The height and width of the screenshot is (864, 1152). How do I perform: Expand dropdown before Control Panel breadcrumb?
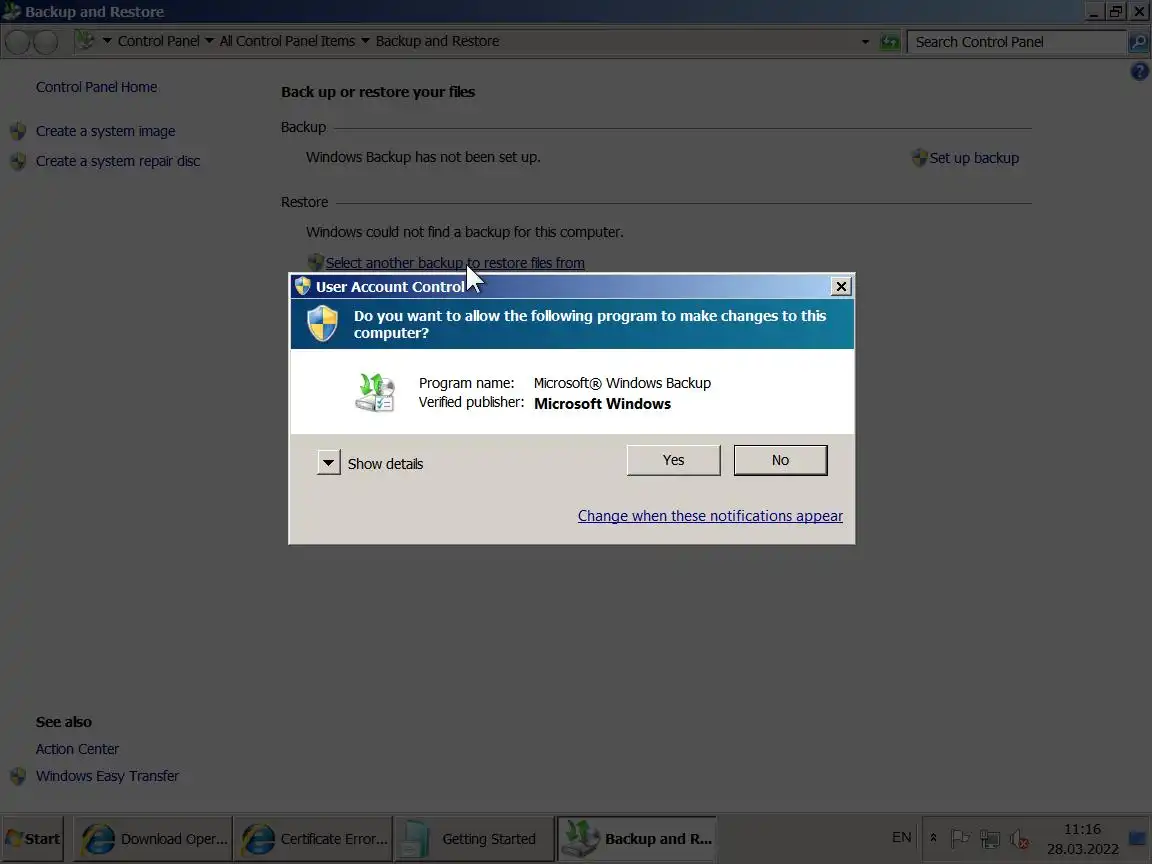pyautogui.click(x=107, y=41)
